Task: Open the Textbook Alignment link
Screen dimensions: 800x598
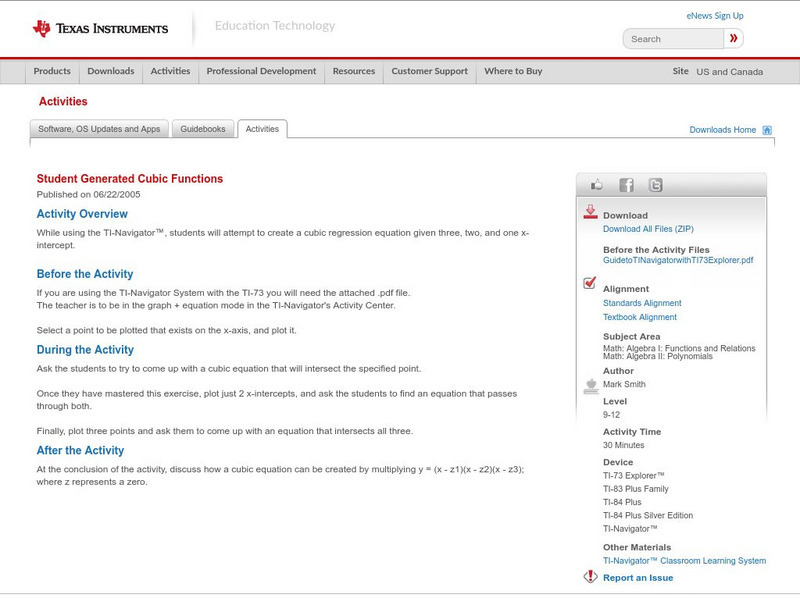Action: point(640,317)
